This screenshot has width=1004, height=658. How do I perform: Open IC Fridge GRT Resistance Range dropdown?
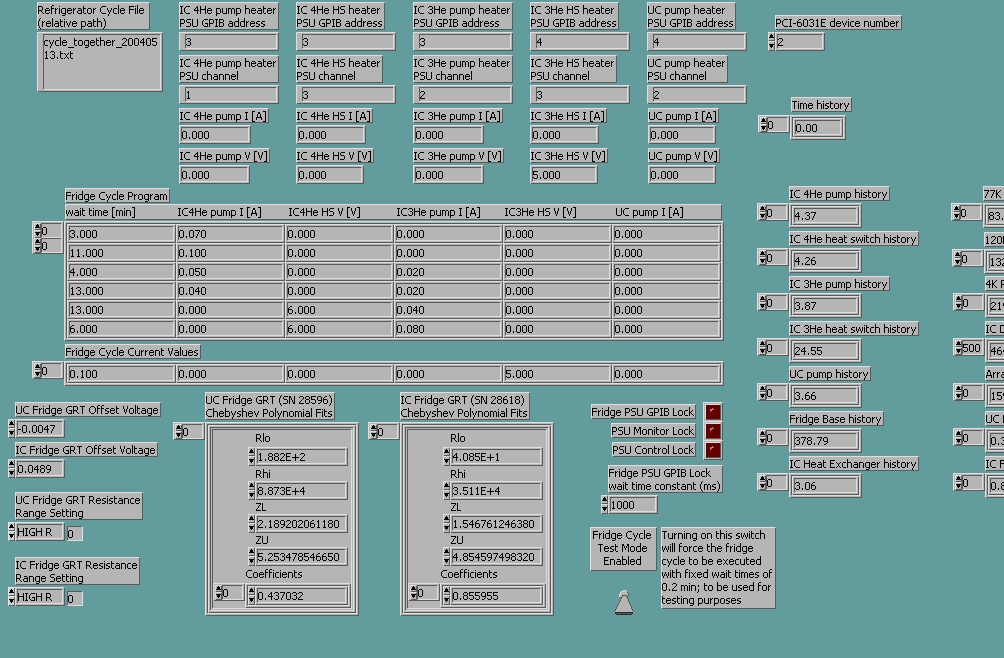click(x=39, y=598)
